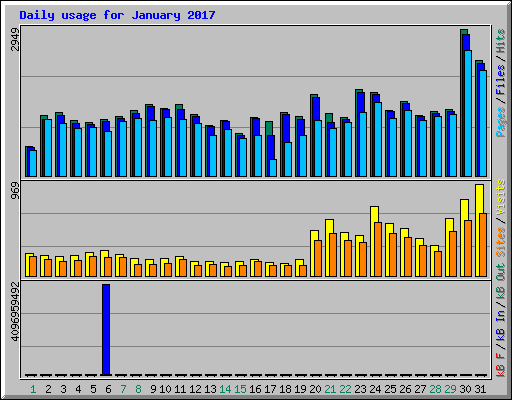Click the 2949 axis maximum label
This screenshot has width=512, height=400.
tap(15, 39)
